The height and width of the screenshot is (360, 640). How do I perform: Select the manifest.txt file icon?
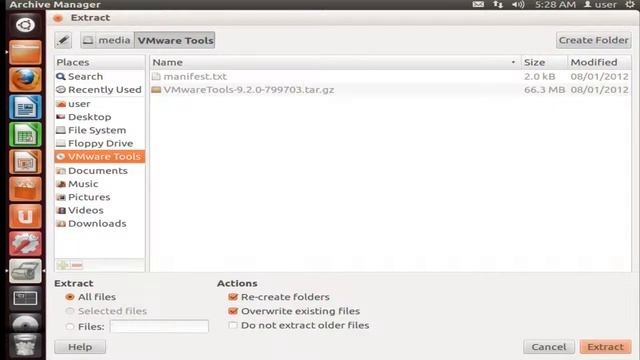(x=156, y=76)
